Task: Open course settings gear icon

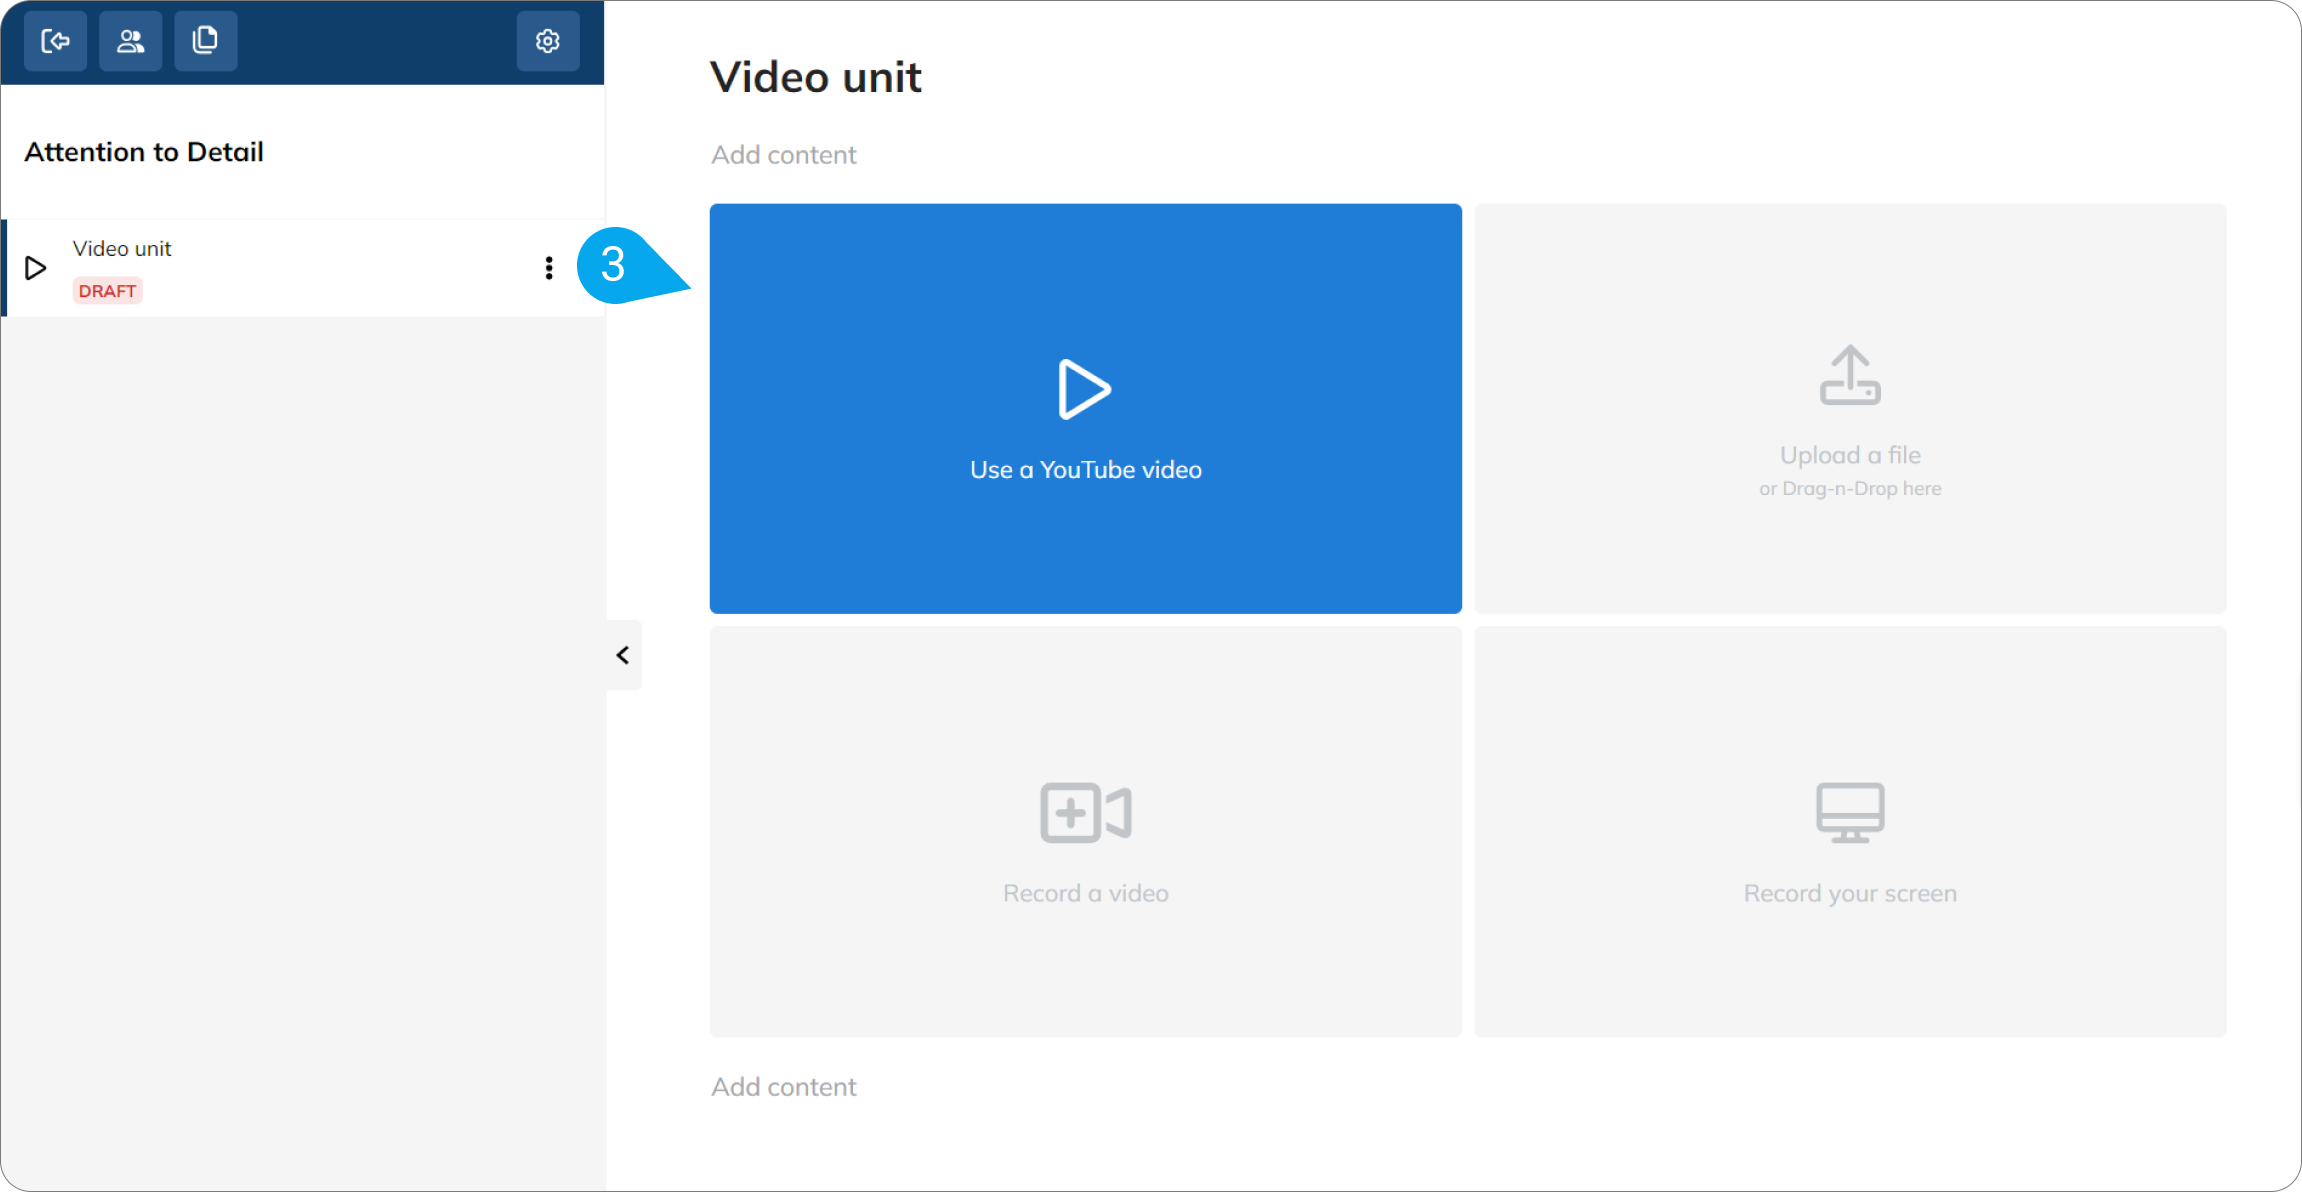Action: pos(548,41)
